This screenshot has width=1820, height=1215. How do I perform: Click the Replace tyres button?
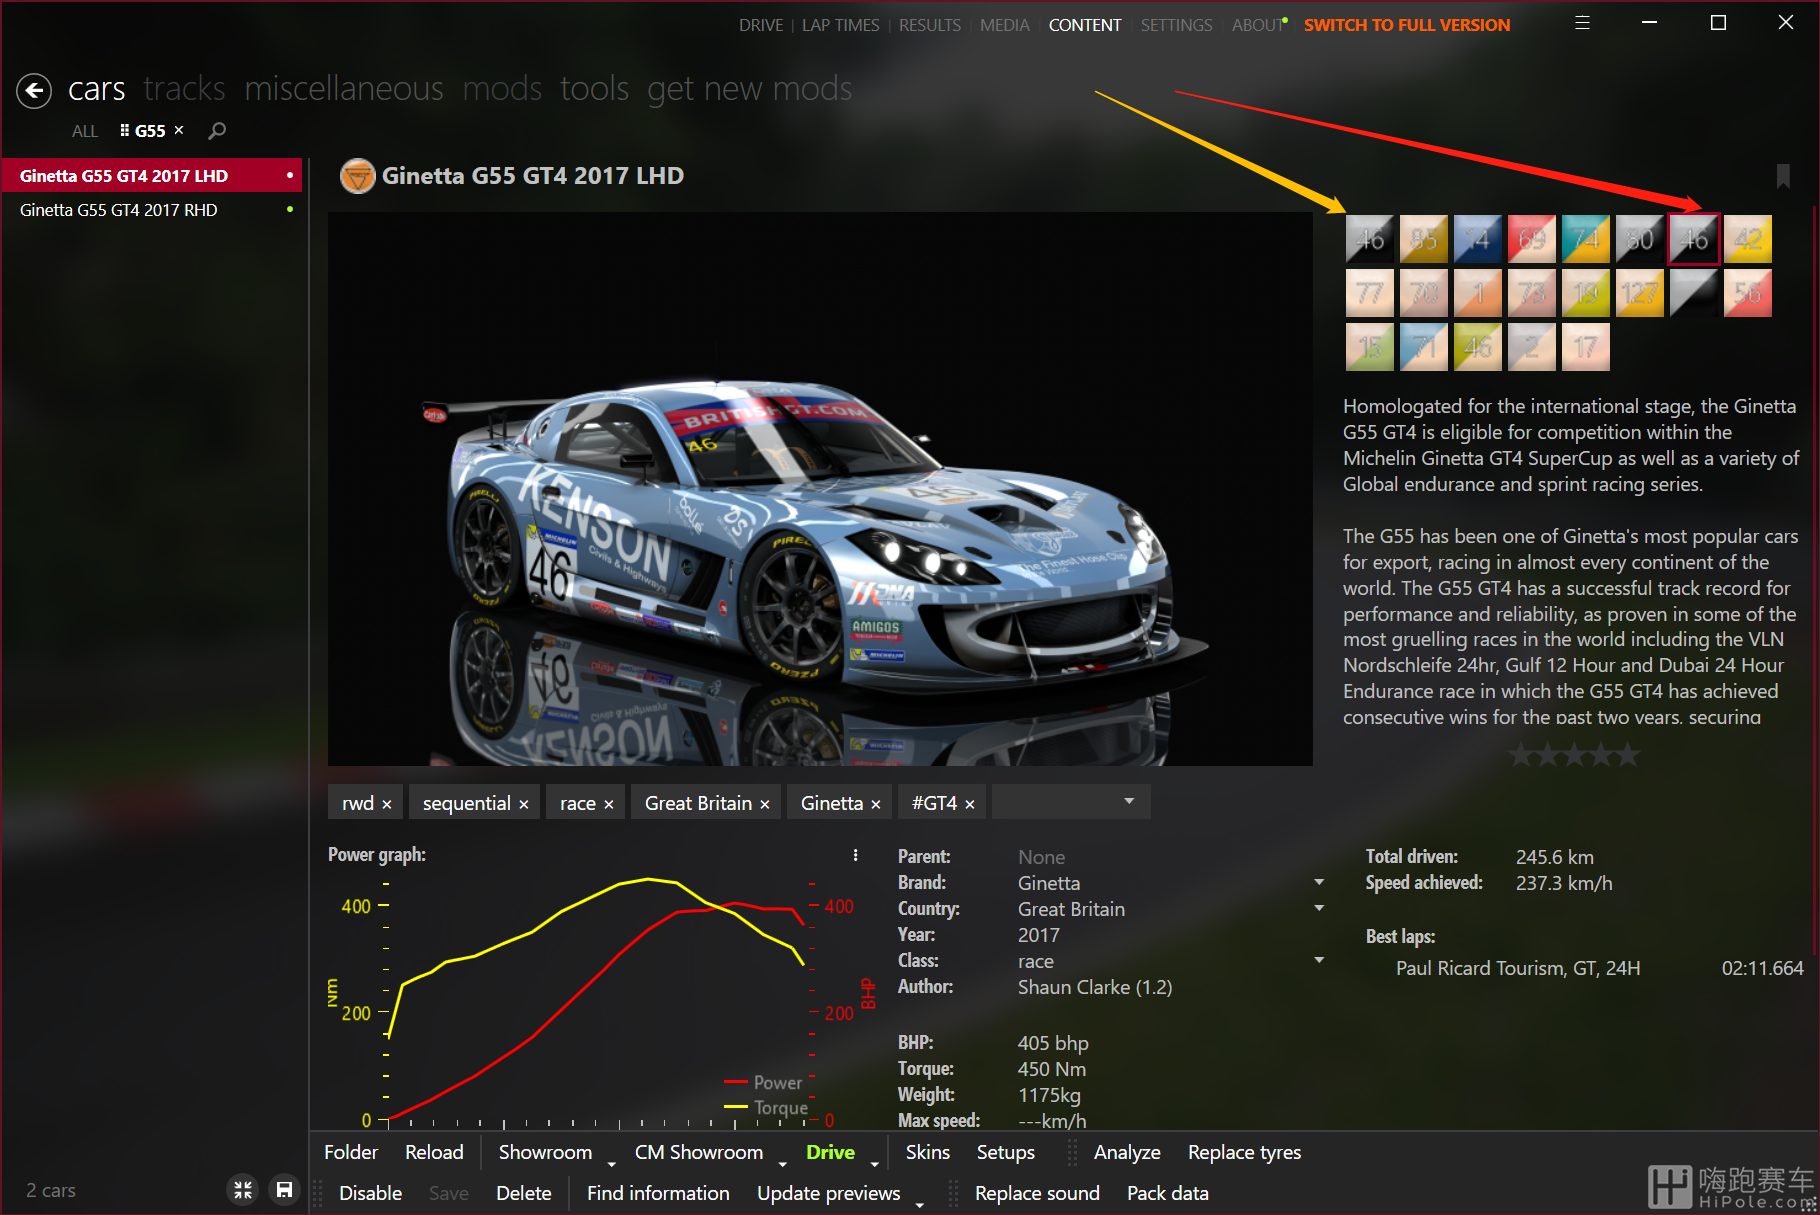point(1244,1152)
